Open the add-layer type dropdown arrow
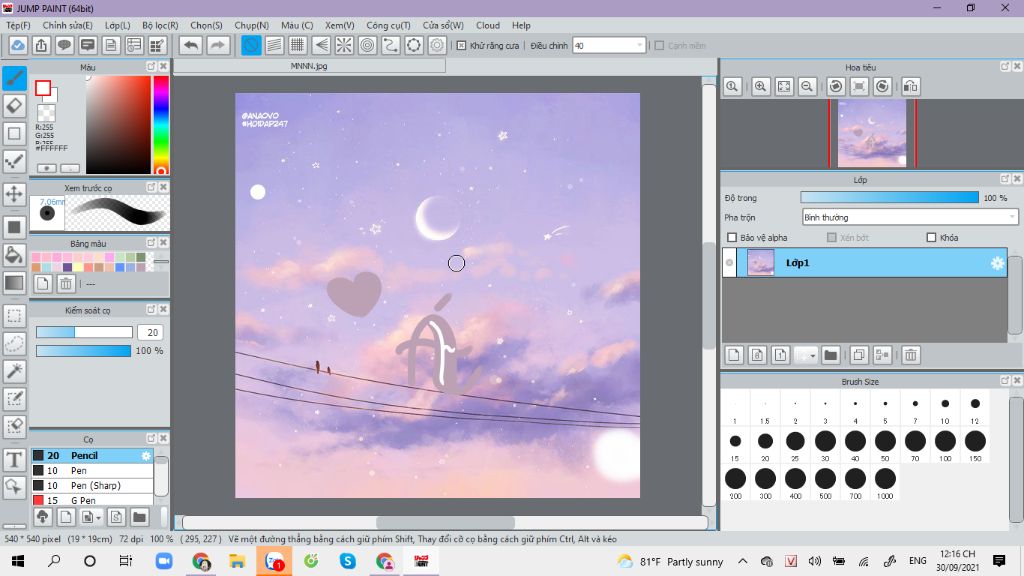This screenshot has height=576, width=1024. point(812,355)
